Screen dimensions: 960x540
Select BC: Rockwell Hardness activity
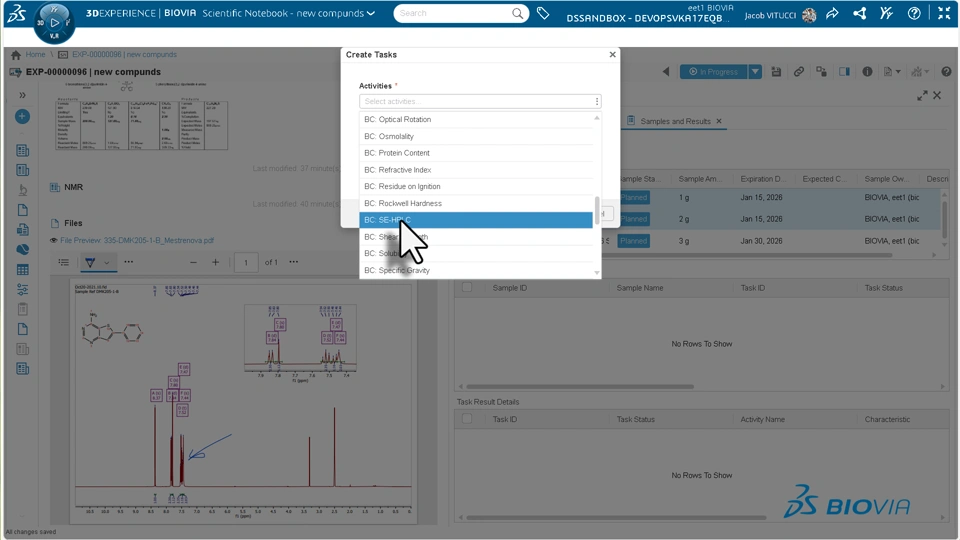pyautogui.click(x=476, y=203)
